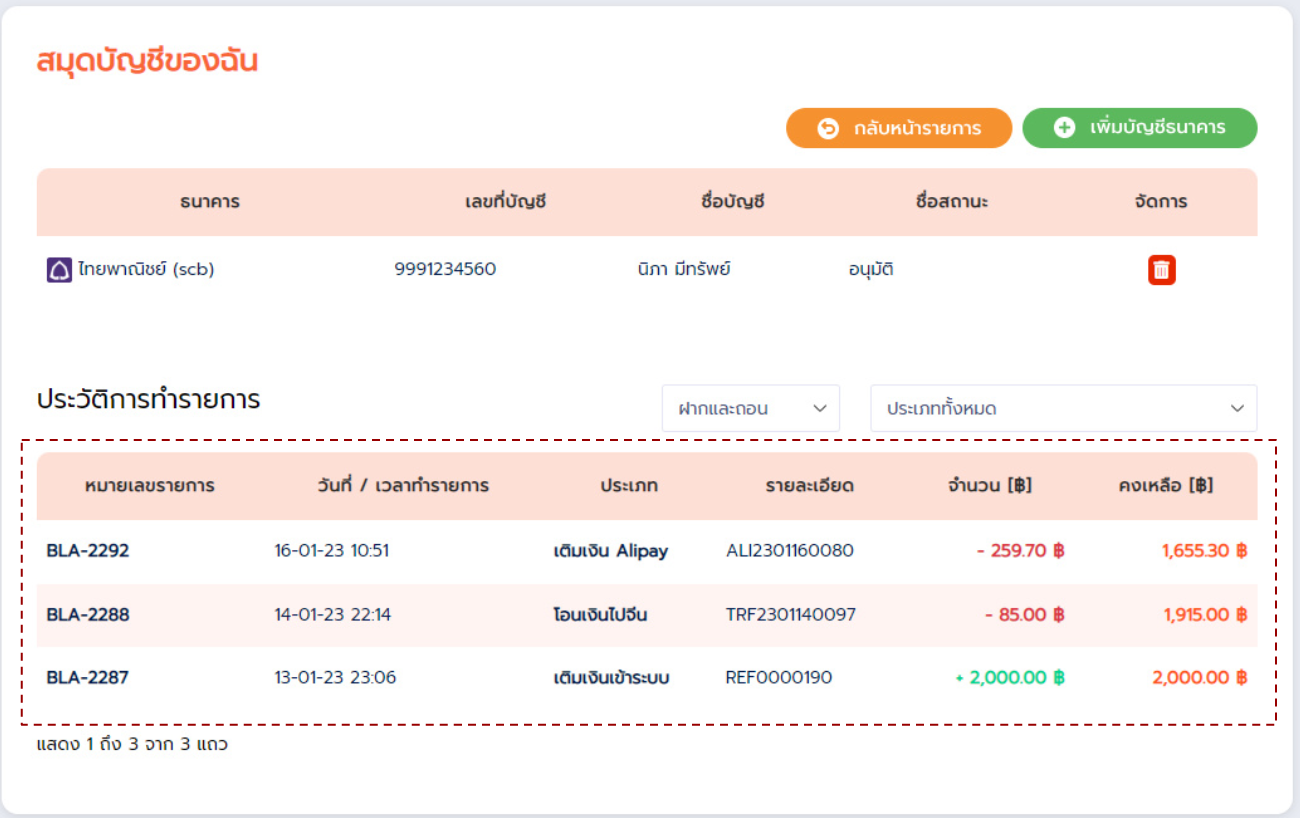Click the back arrow icon on orange button
The height and width of the screenshot is (818, 1300).
click(828, 129)
